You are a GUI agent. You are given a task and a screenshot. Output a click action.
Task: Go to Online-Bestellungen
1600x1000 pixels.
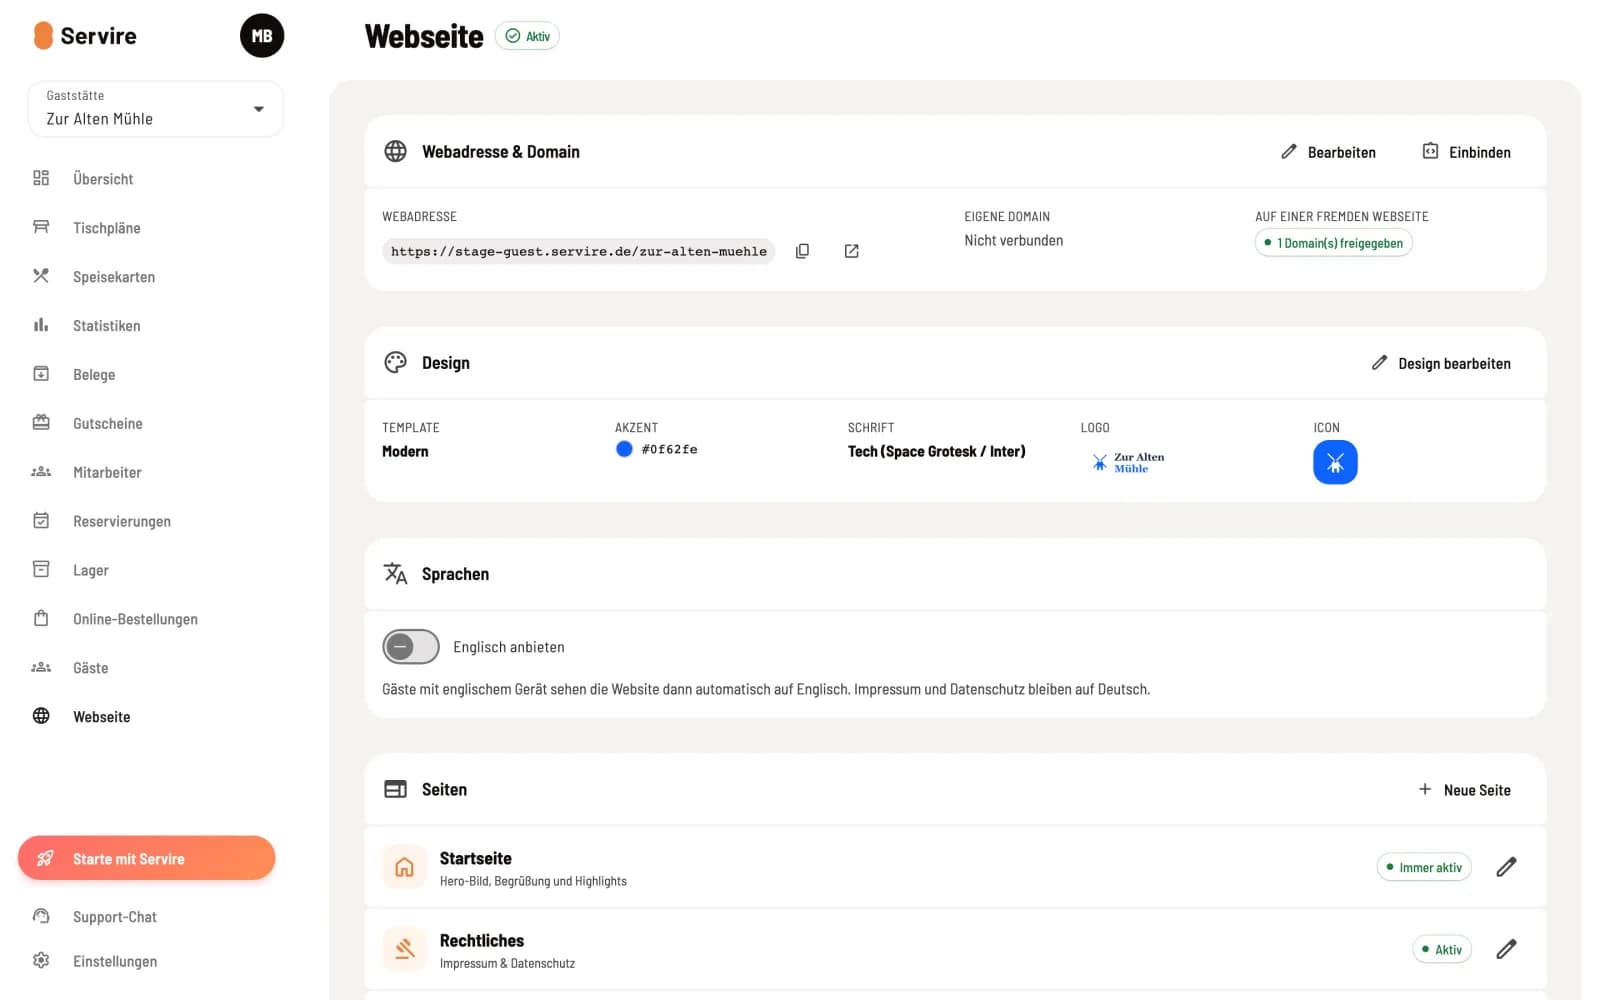(x=135, y=620)
